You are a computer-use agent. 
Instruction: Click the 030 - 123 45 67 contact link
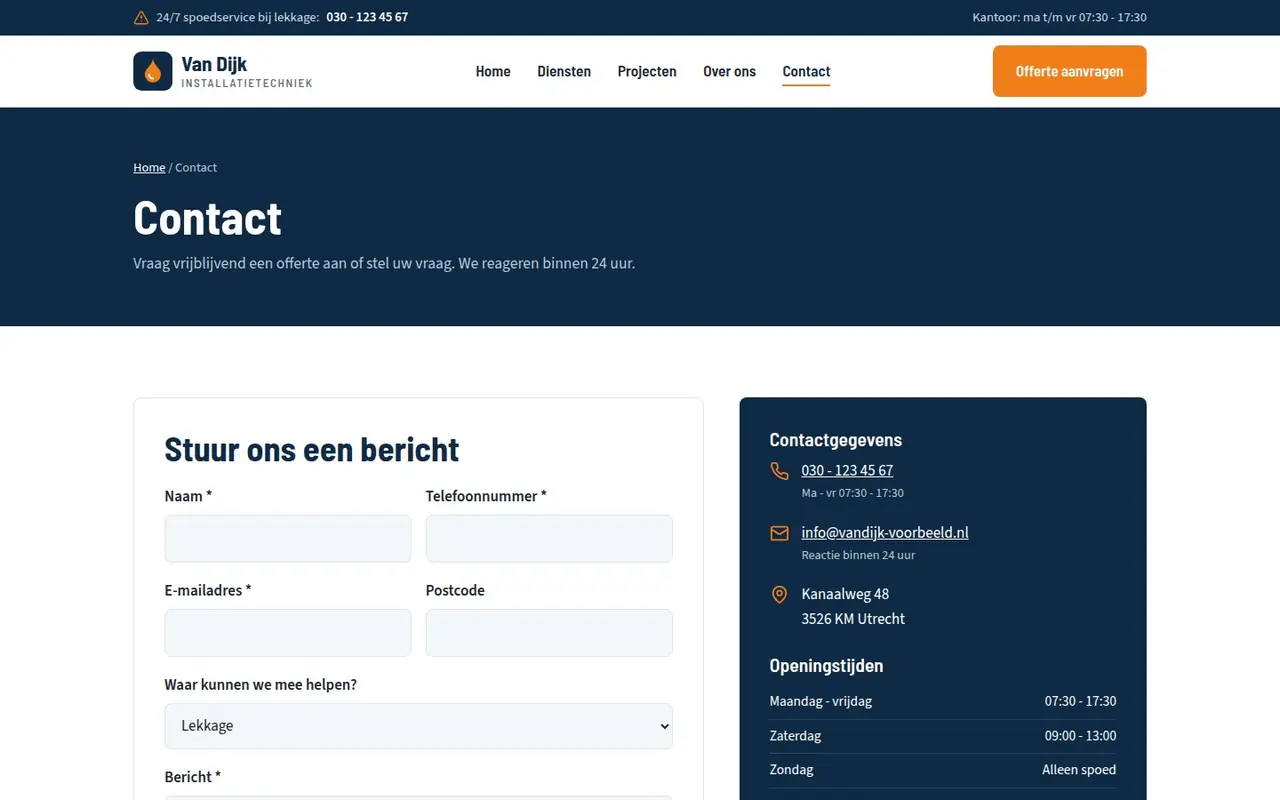[x=847, y=471]
